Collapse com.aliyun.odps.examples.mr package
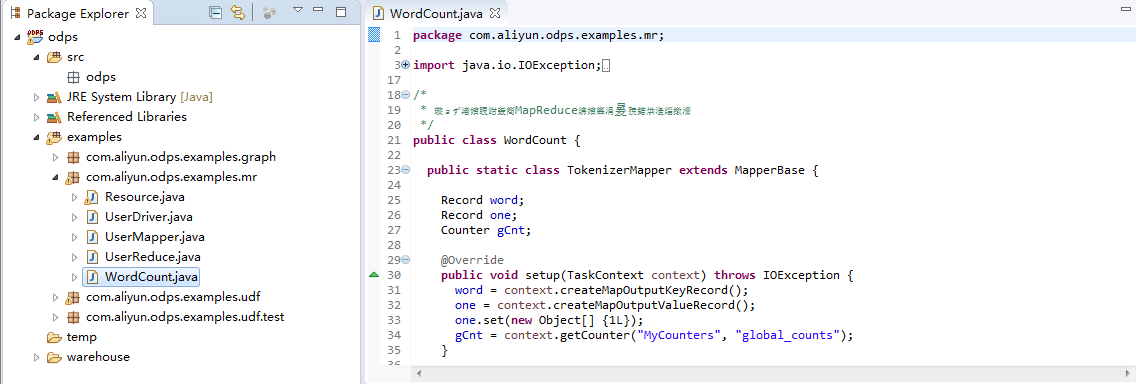This screenshot has height=384, width=1136. click(x=55, y=178)
